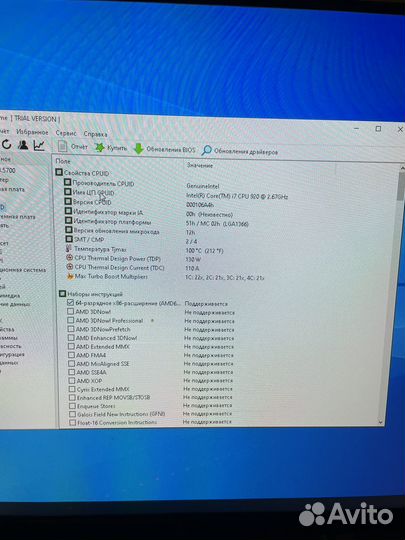Select icon beside Идентификатор платформы
This screenshot has width=405, height=540.
click(x=69, y=220)
